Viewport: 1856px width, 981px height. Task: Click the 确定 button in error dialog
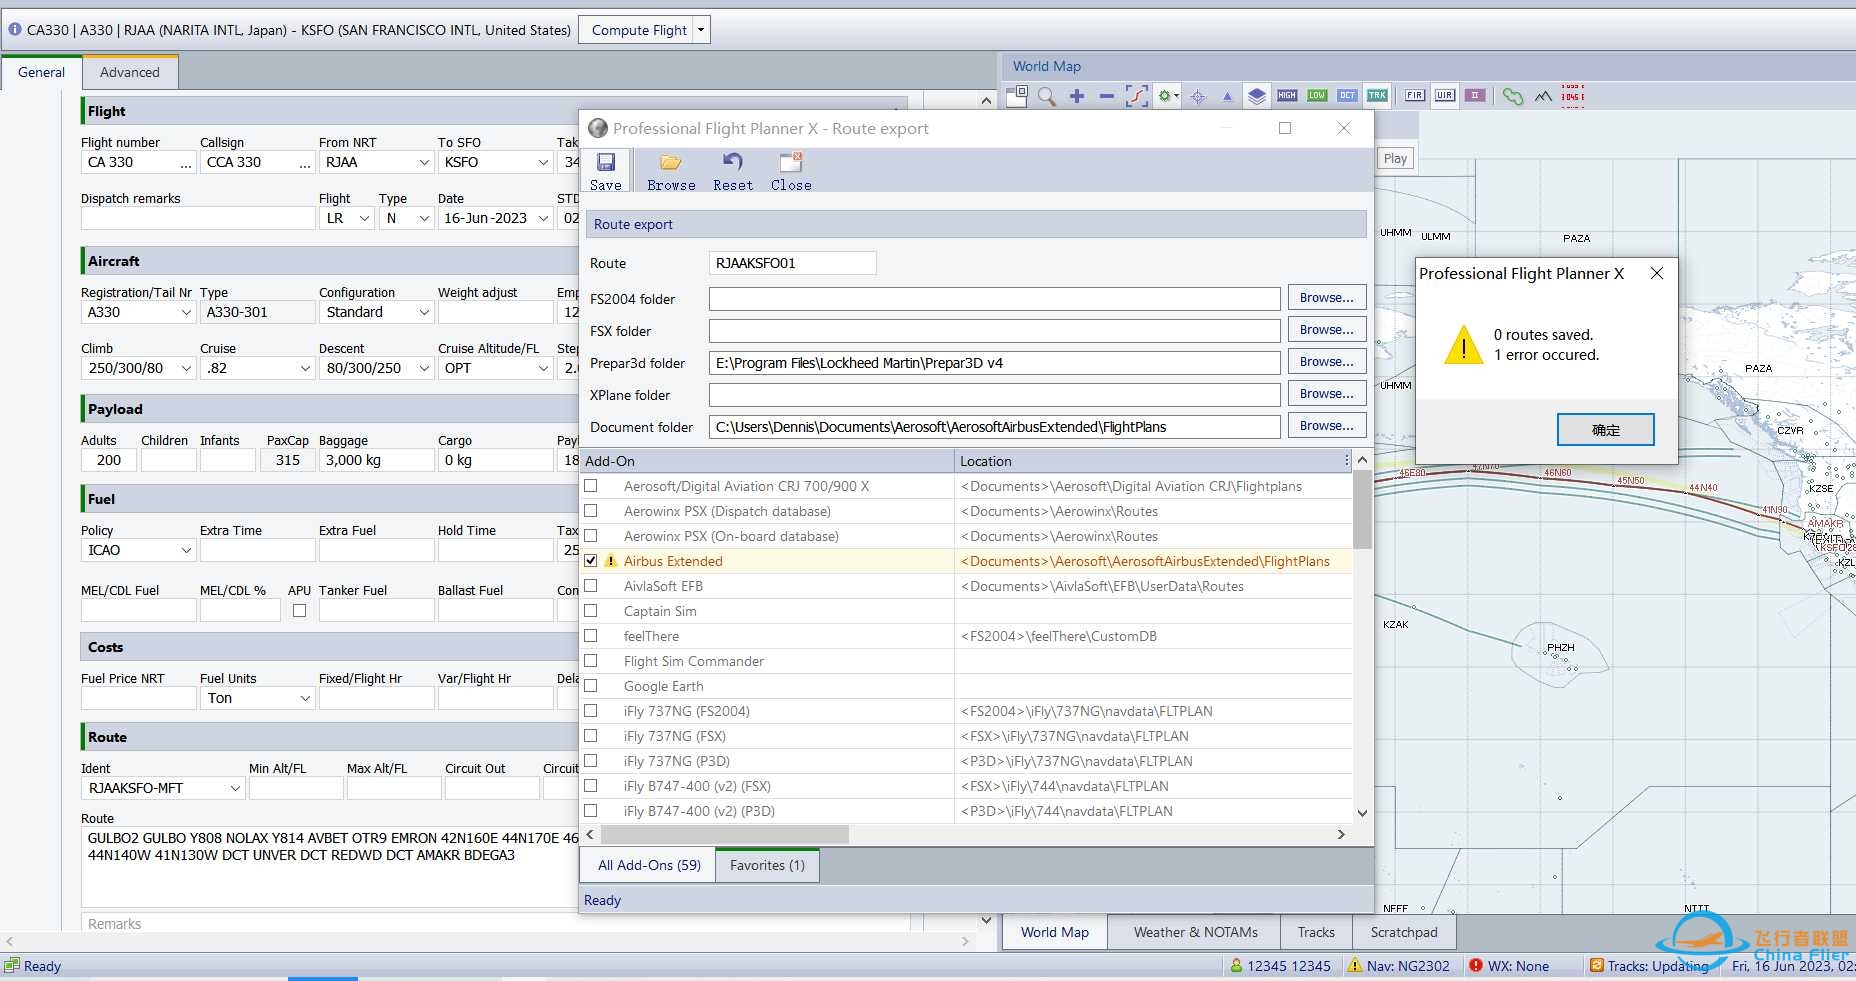pyautogui.click(x=1605, y=430)
